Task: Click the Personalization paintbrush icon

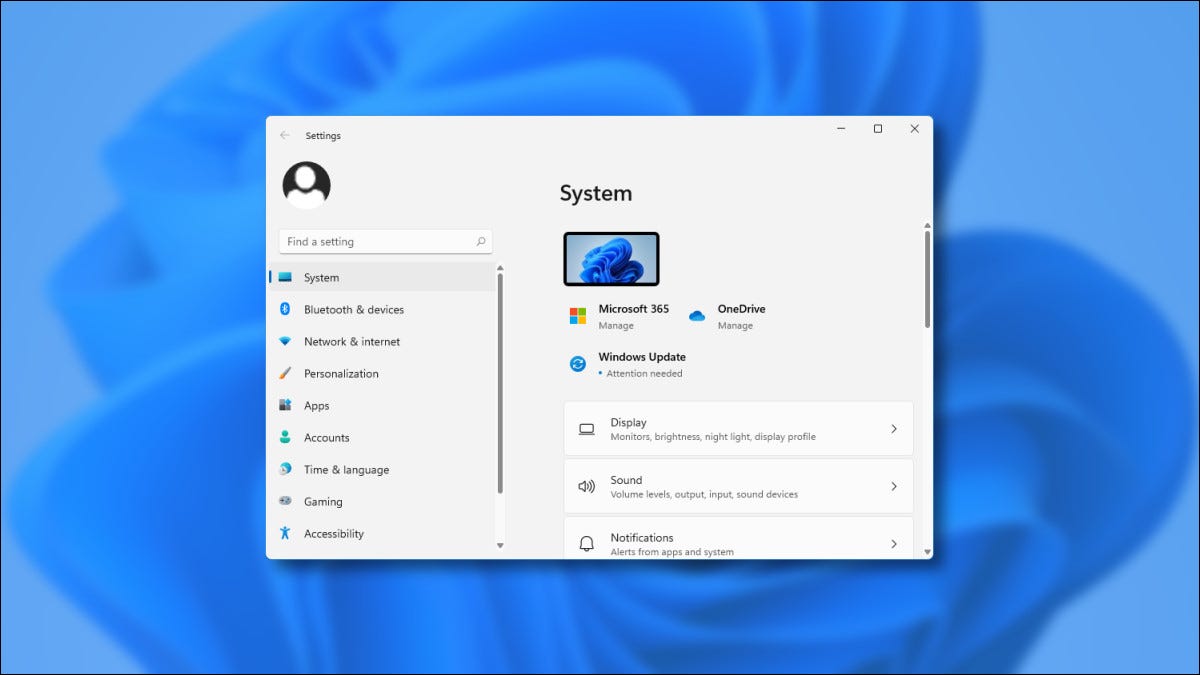Action: 287,373
